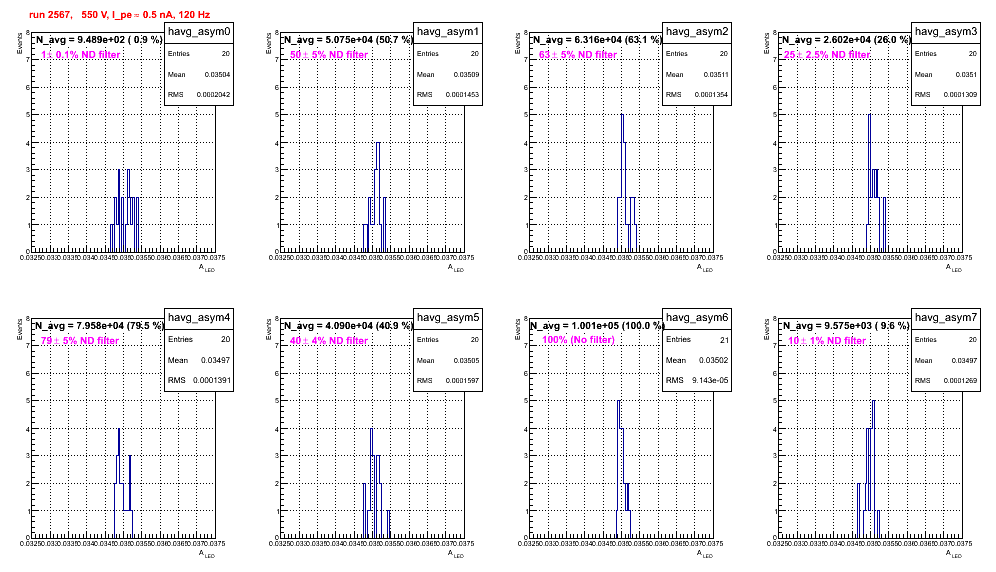Pick the magenta 40± 4% ND filter label
This screenshot has height=572, width=996.
pos(329,341)
